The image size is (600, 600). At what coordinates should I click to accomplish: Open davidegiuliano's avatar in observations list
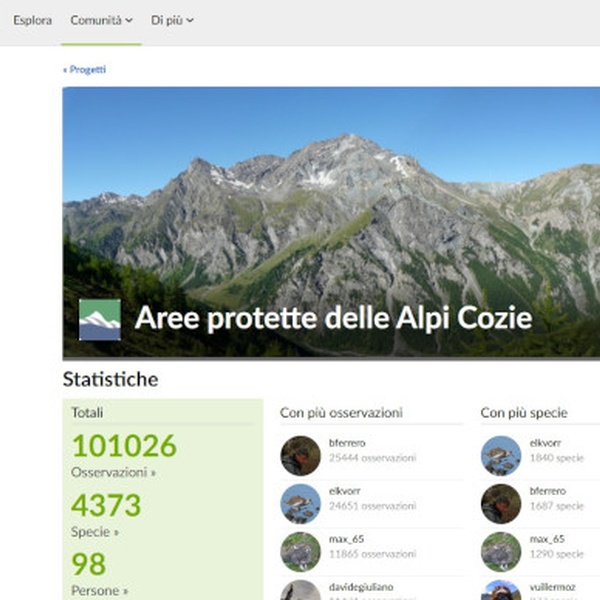pyautogui.click(x=300, y=590)
